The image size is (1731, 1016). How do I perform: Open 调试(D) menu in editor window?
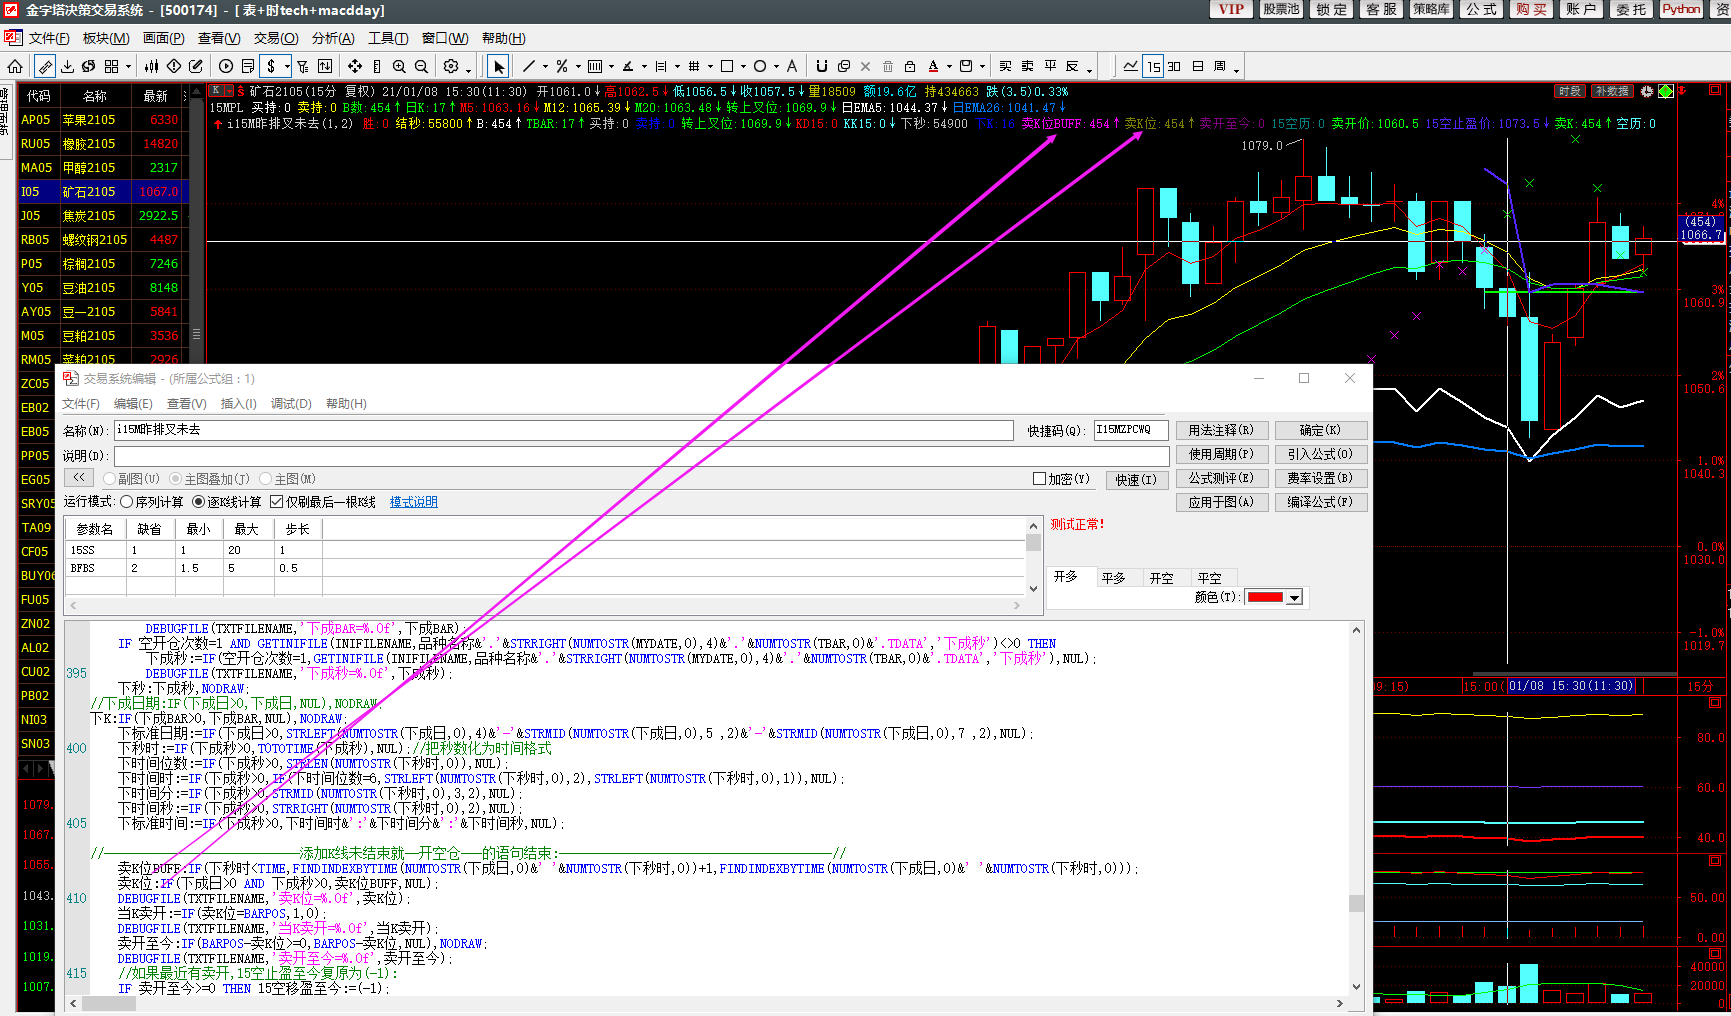(x=291, y=404)
